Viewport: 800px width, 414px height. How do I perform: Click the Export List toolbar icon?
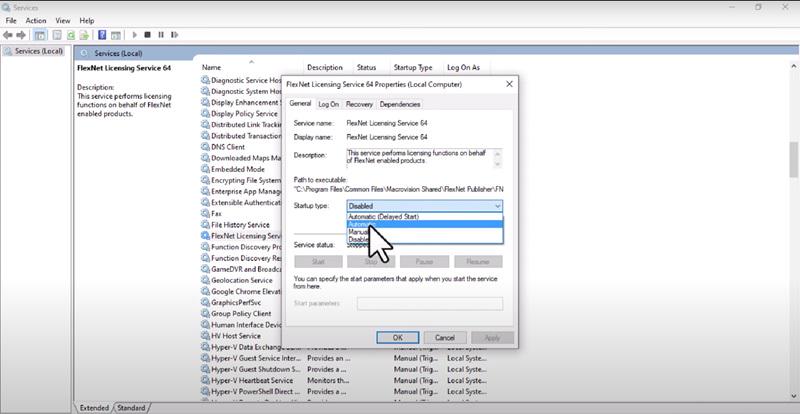(x=83, y=34)
